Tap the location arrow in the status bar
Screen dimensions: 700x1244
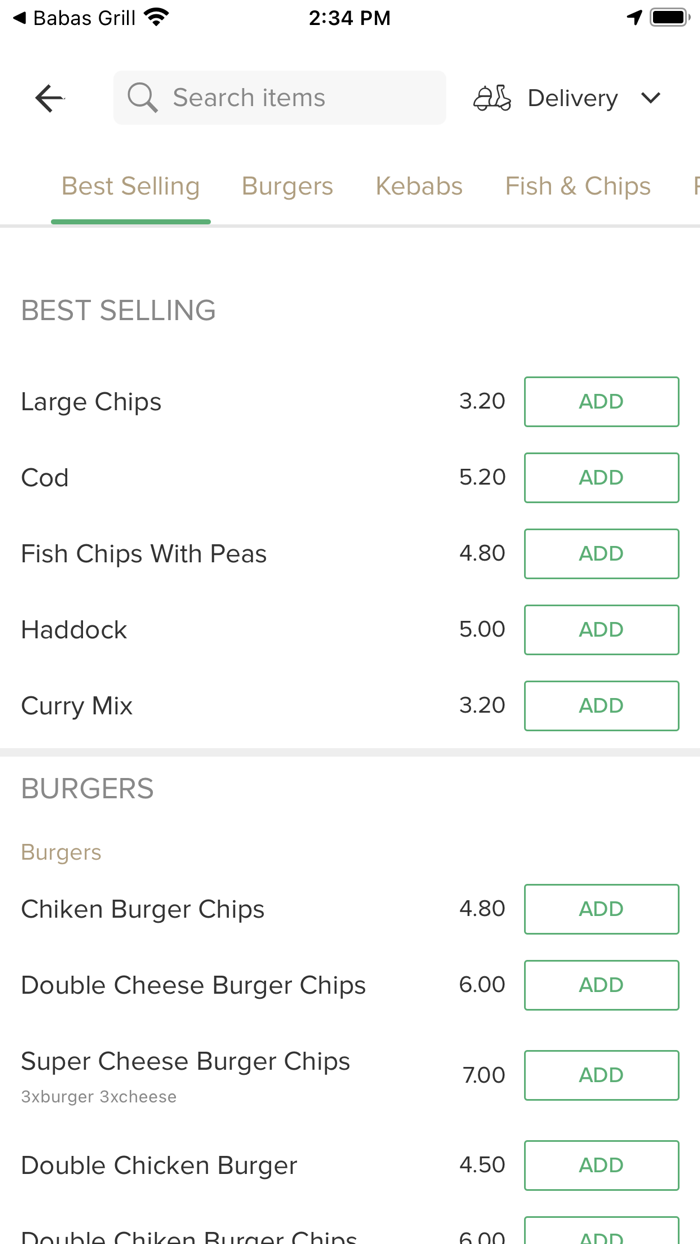(x=637, y=17)
